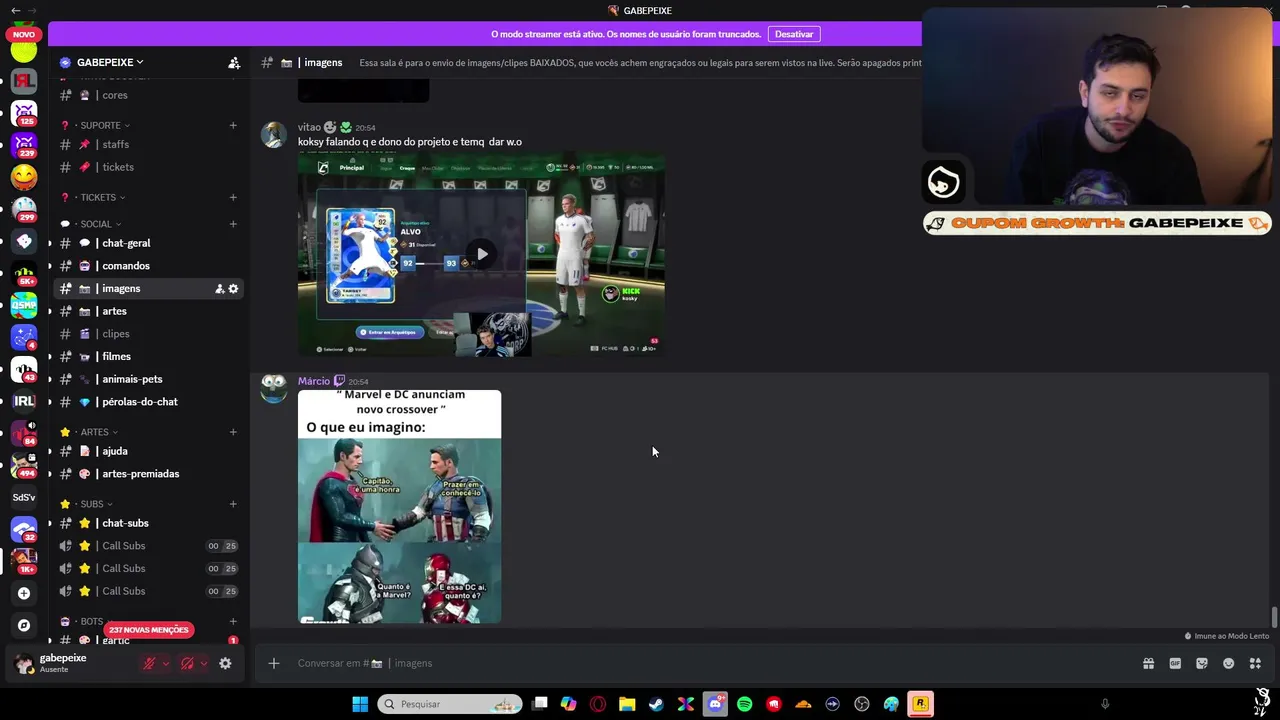Image resolution: width=1280 pixels, height=720 pixels.
Task: Open the discover servers compass icon
Action: point(24,625)
